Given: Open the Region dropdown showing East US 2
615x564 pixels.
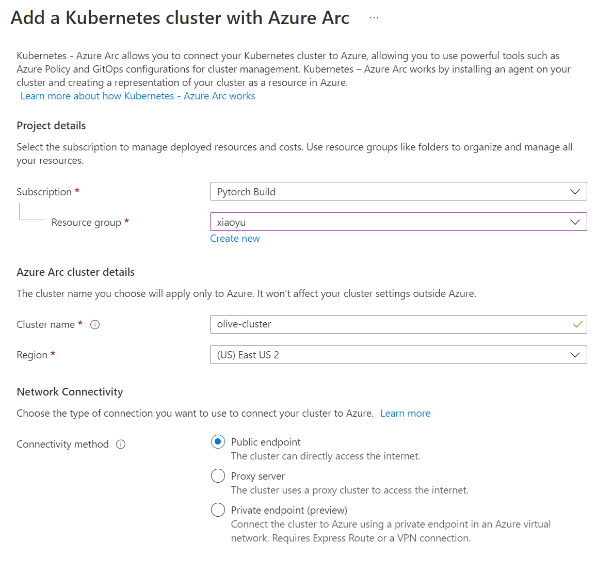Looking at the screenshot, I should pos(398,355).
